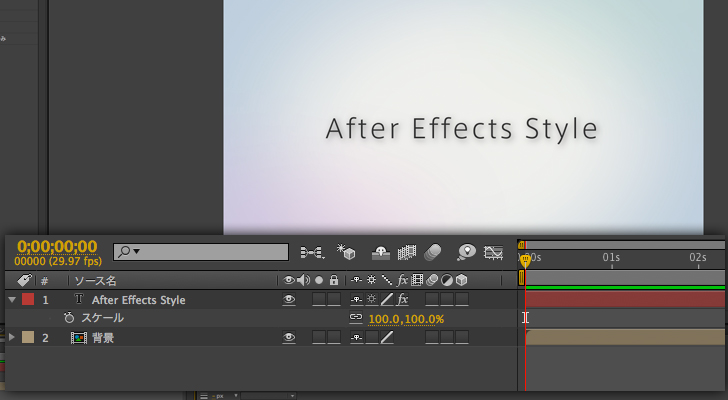Open the composition mini-flowchart
The image size is (728, 400).
point(312,252)
